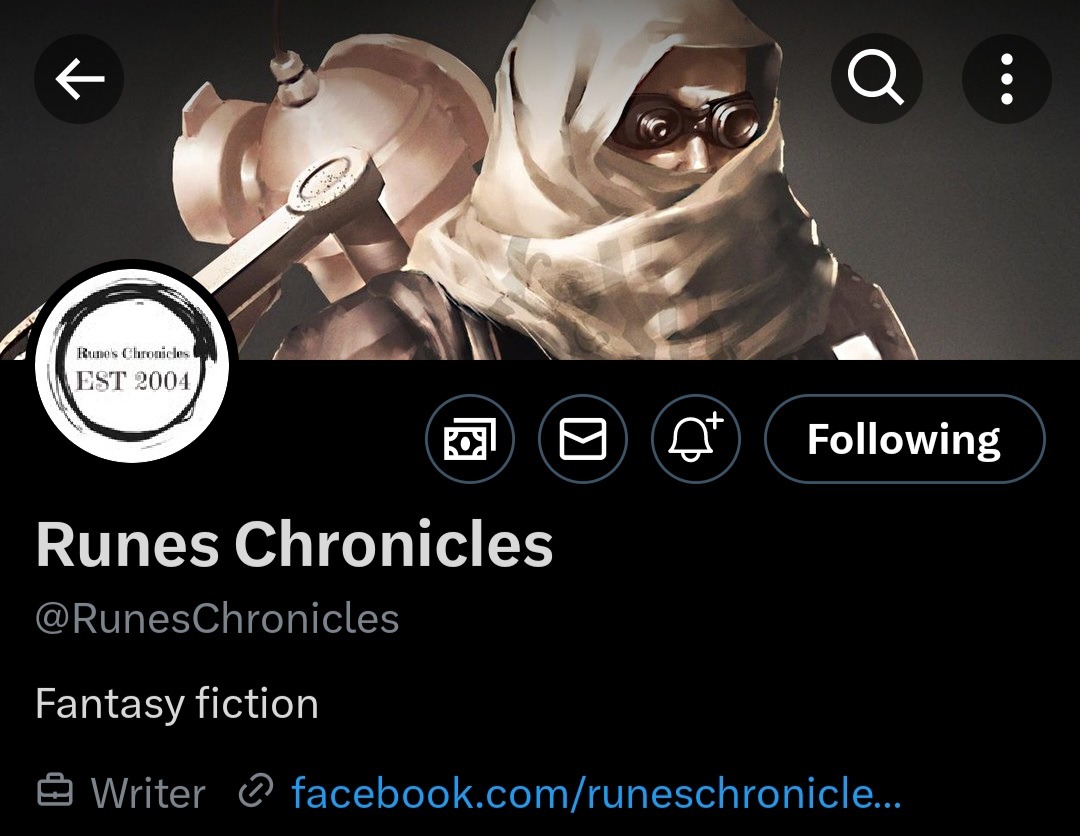Click the briefcase category icon
The width and height of the screenshot is (1080, 836).
[x=54, y=791]
